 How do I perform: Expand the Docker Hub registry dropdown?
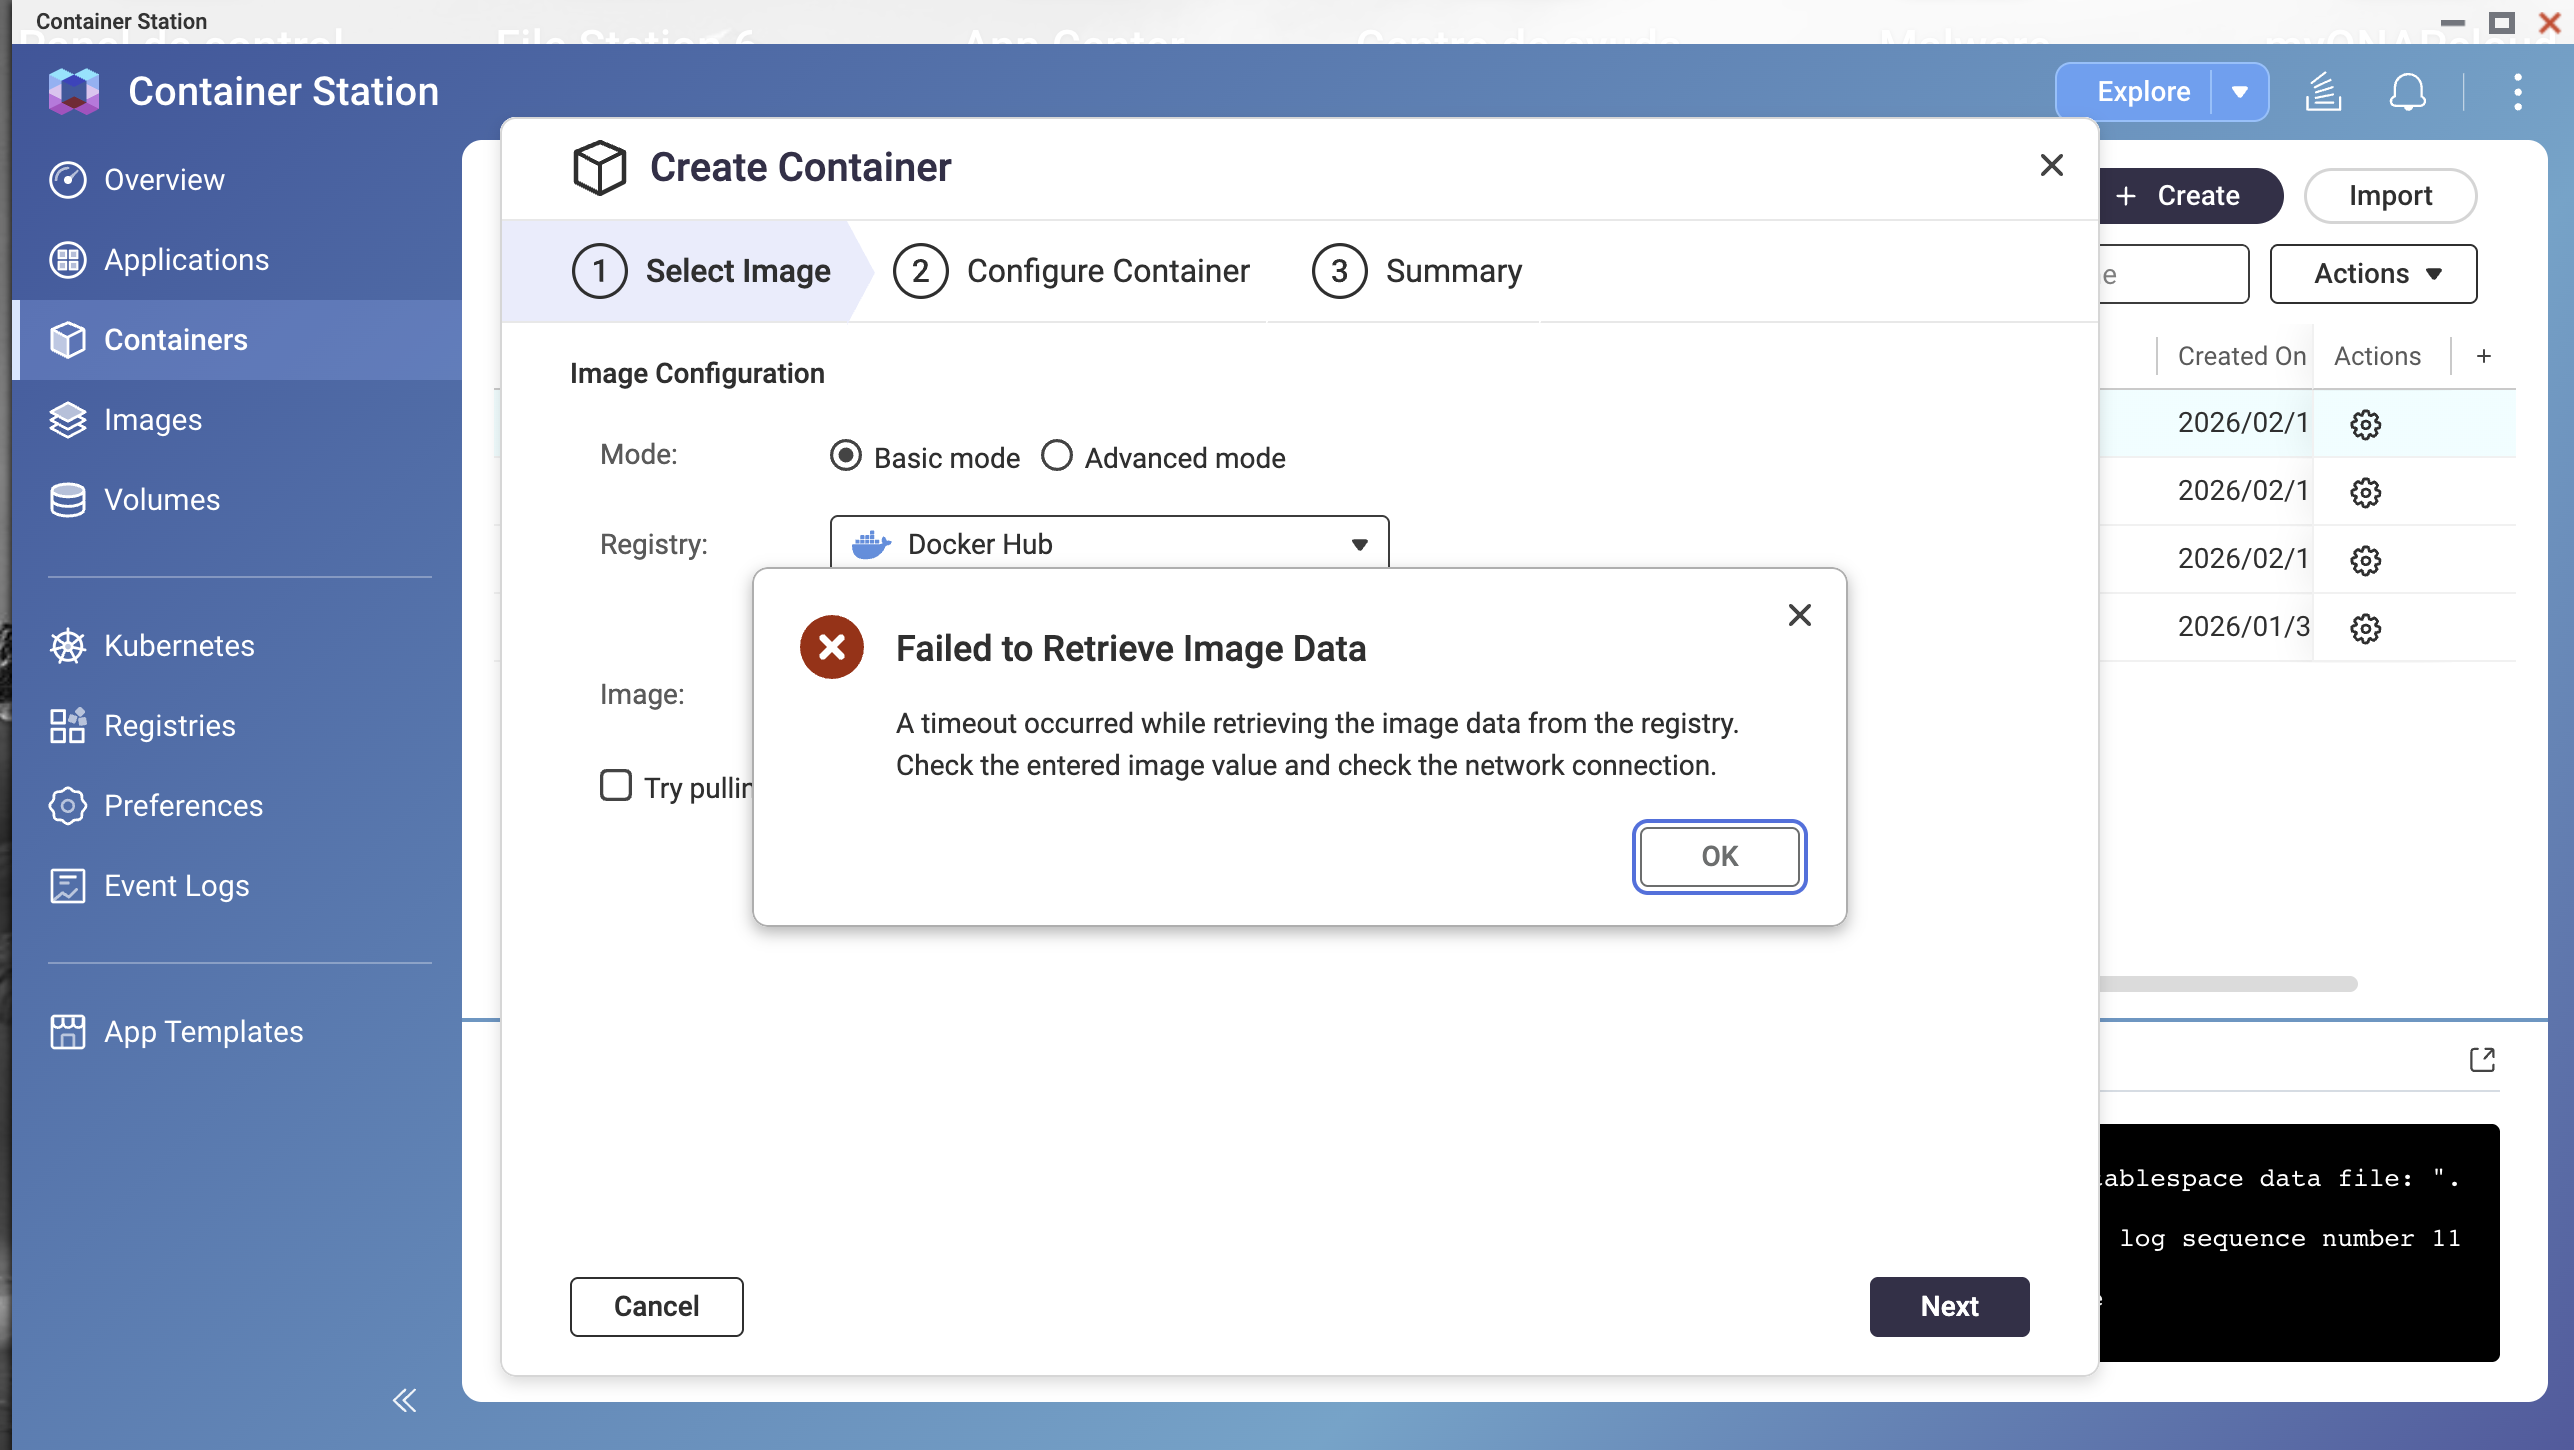(x=1109, y=544)
